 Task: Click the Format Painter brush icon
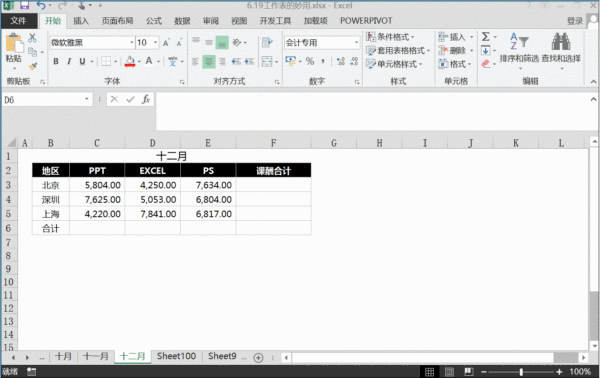tap(33, 66)
